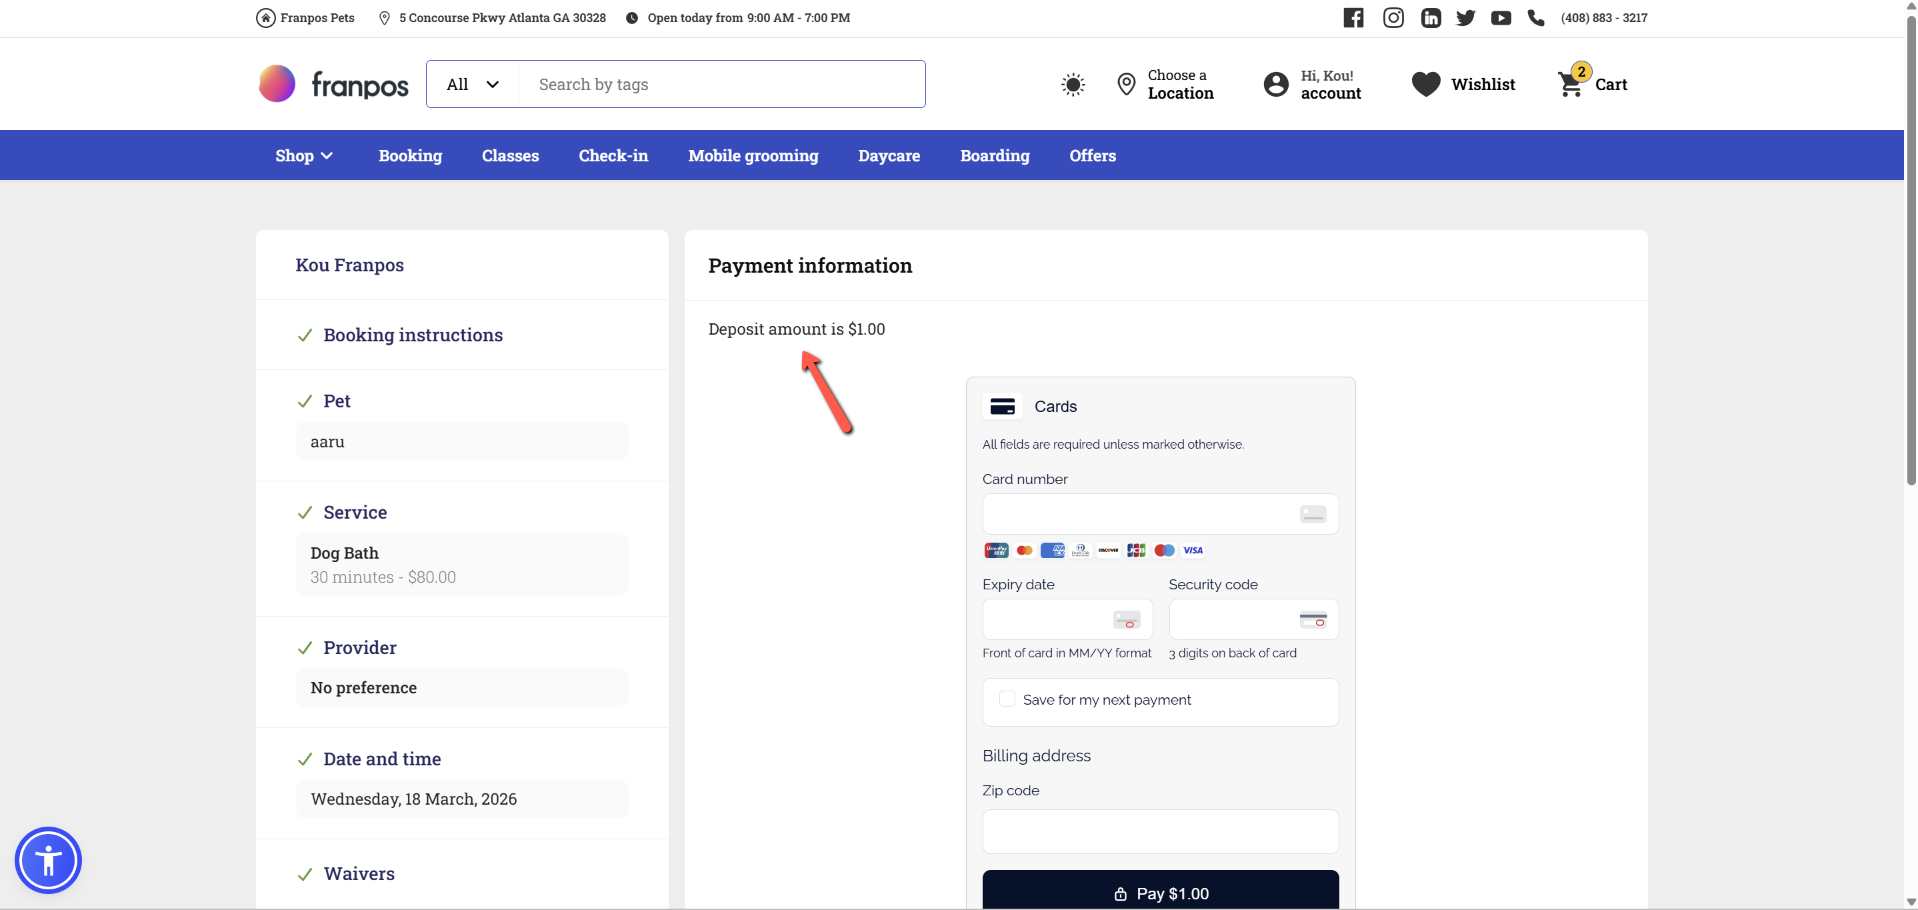The width and height of the screenshot is (1918, 910).
Task: Click the shopping cart icon
Action: (1571, 85)
